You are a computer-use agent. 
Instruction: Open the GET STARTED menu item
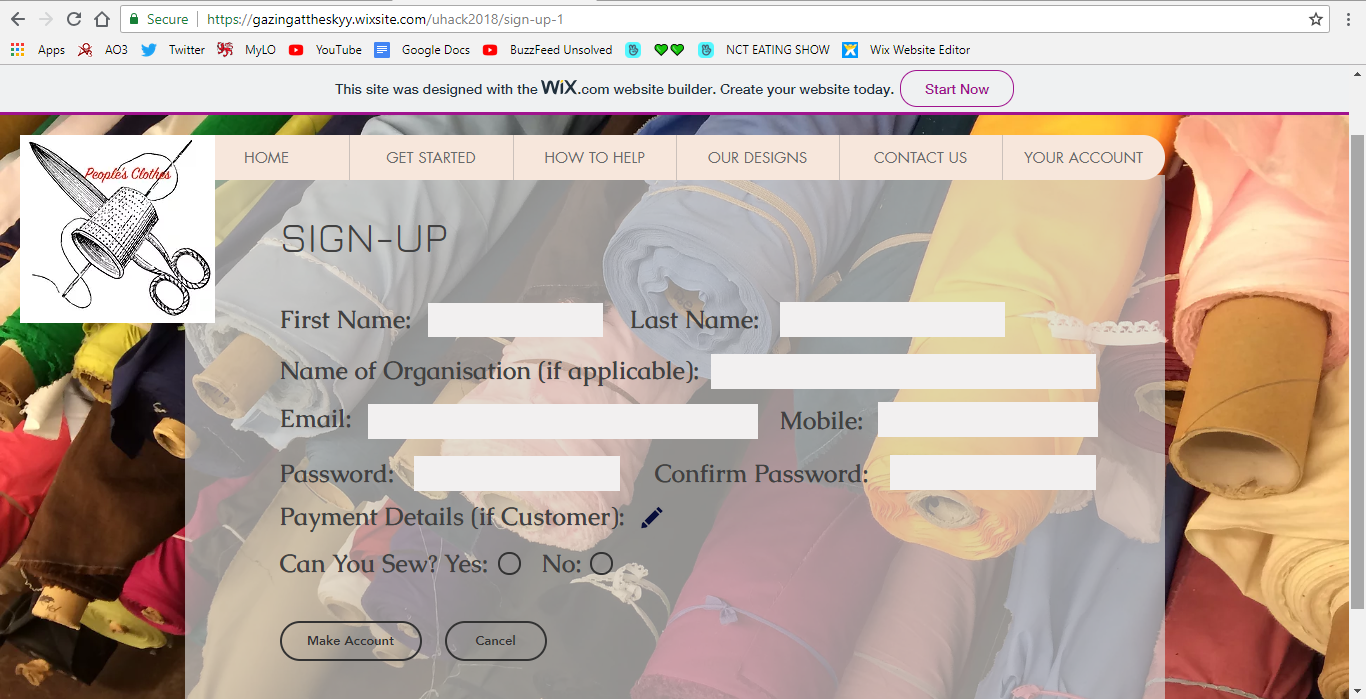(431, 157)
